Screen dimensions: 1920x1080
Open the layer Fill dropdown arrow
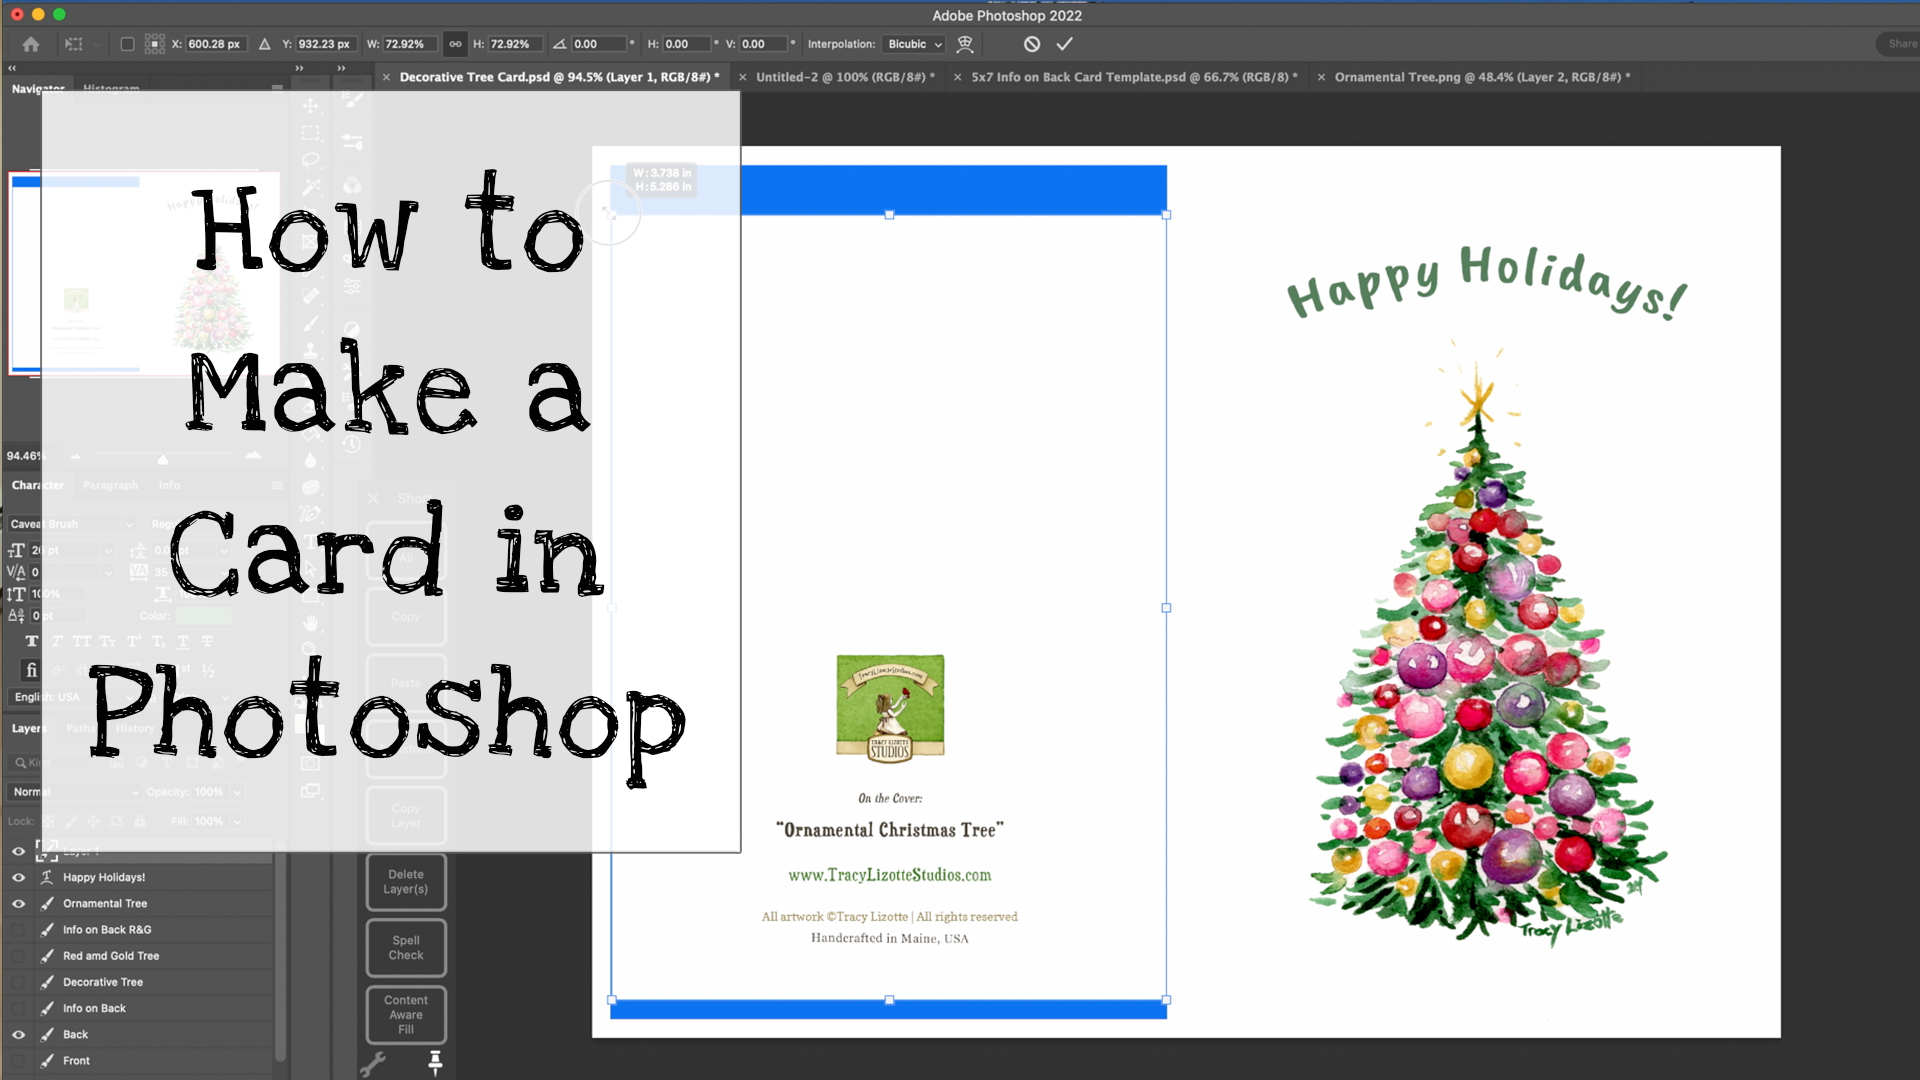[238, 821]
